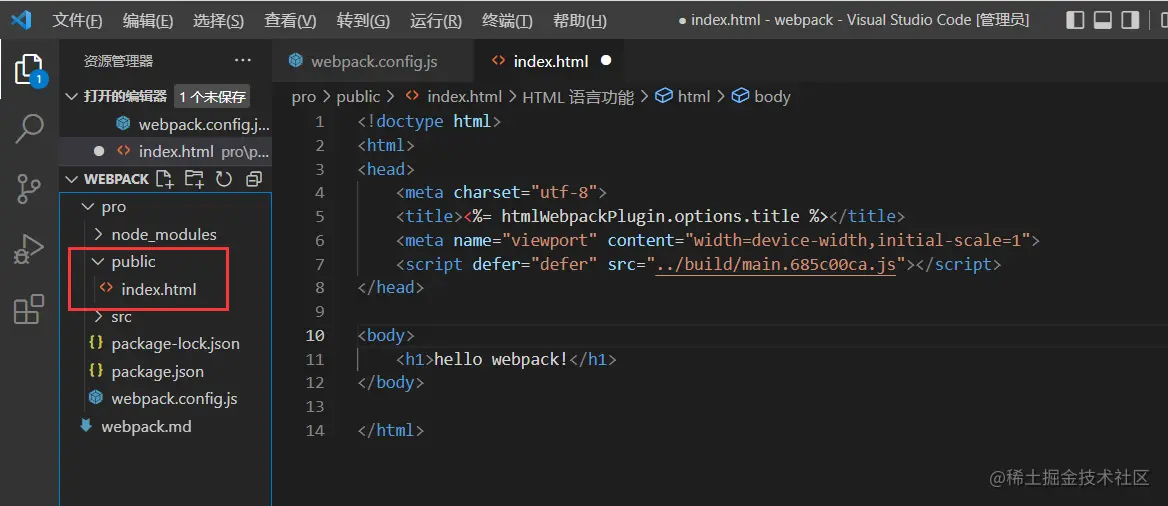
Task: Switch to the webpack.config.js editor tab
Action: (372, 61)
